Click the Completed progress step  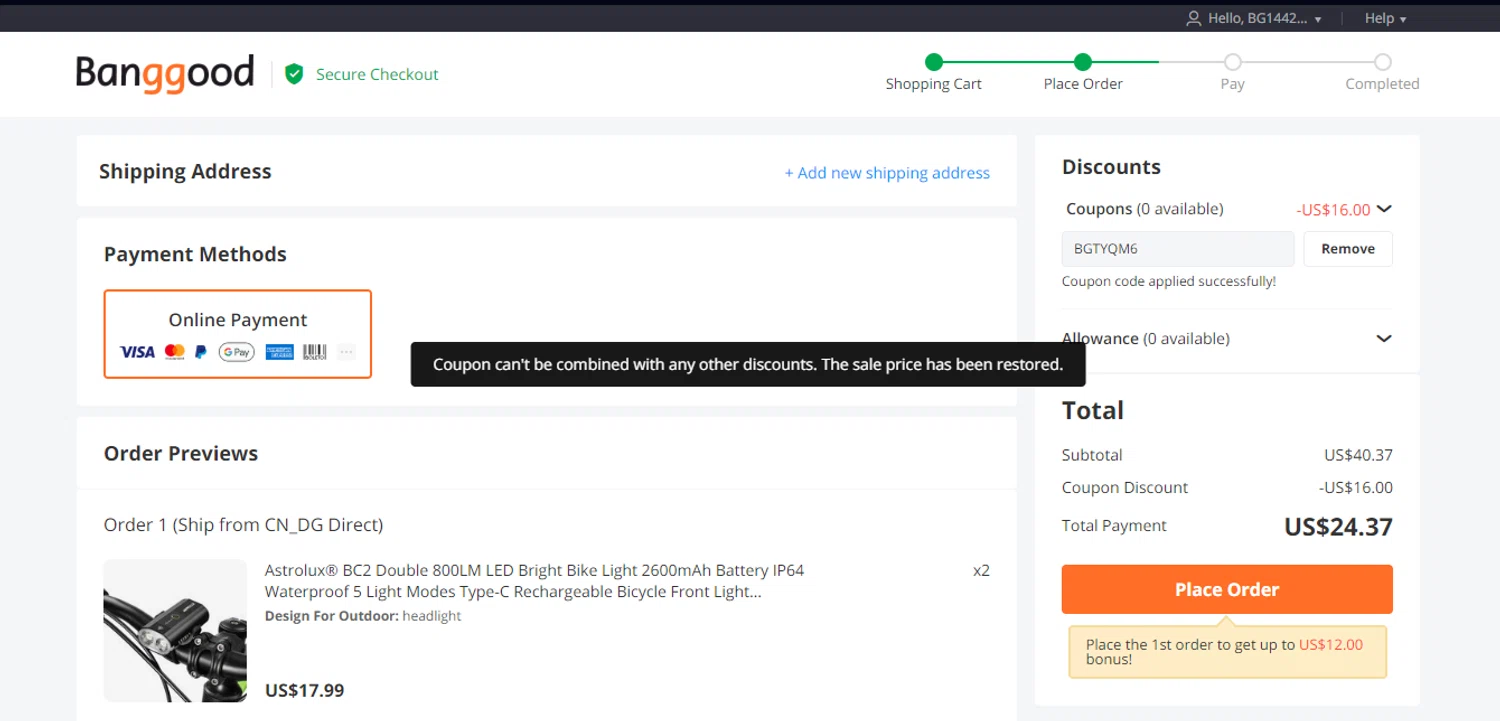(x=1382, y=73)
